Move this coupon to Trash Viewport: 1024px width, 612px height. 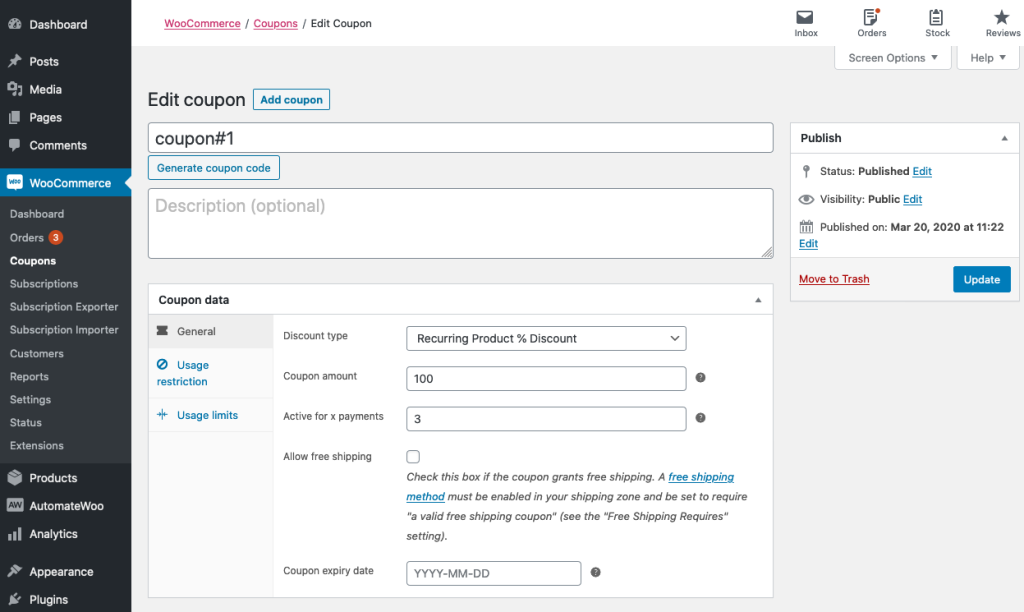point(834,279)
